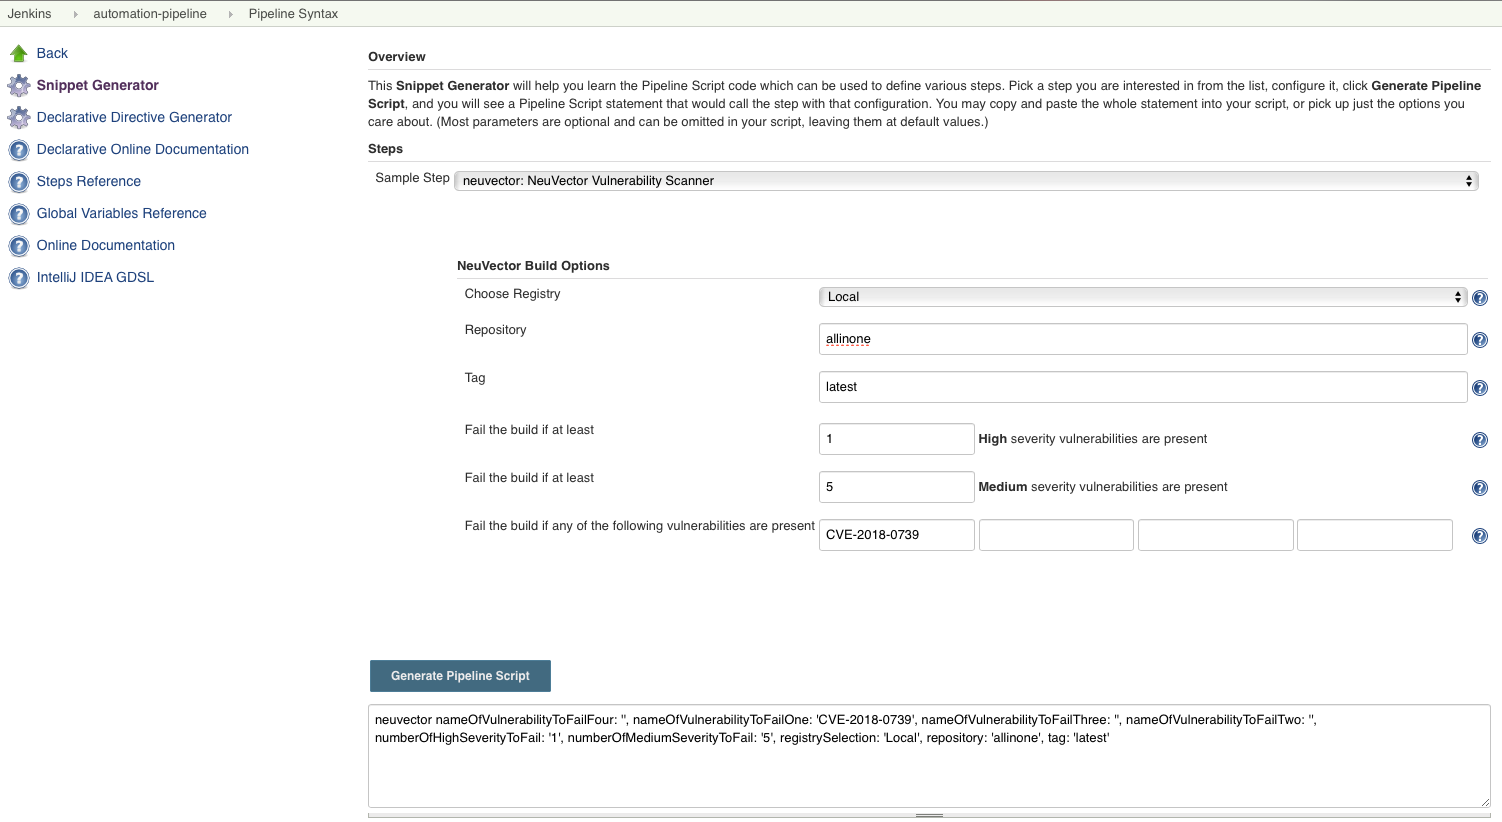Open Global Variables Reference link
1502x822 pixels.
pos(121,213)
